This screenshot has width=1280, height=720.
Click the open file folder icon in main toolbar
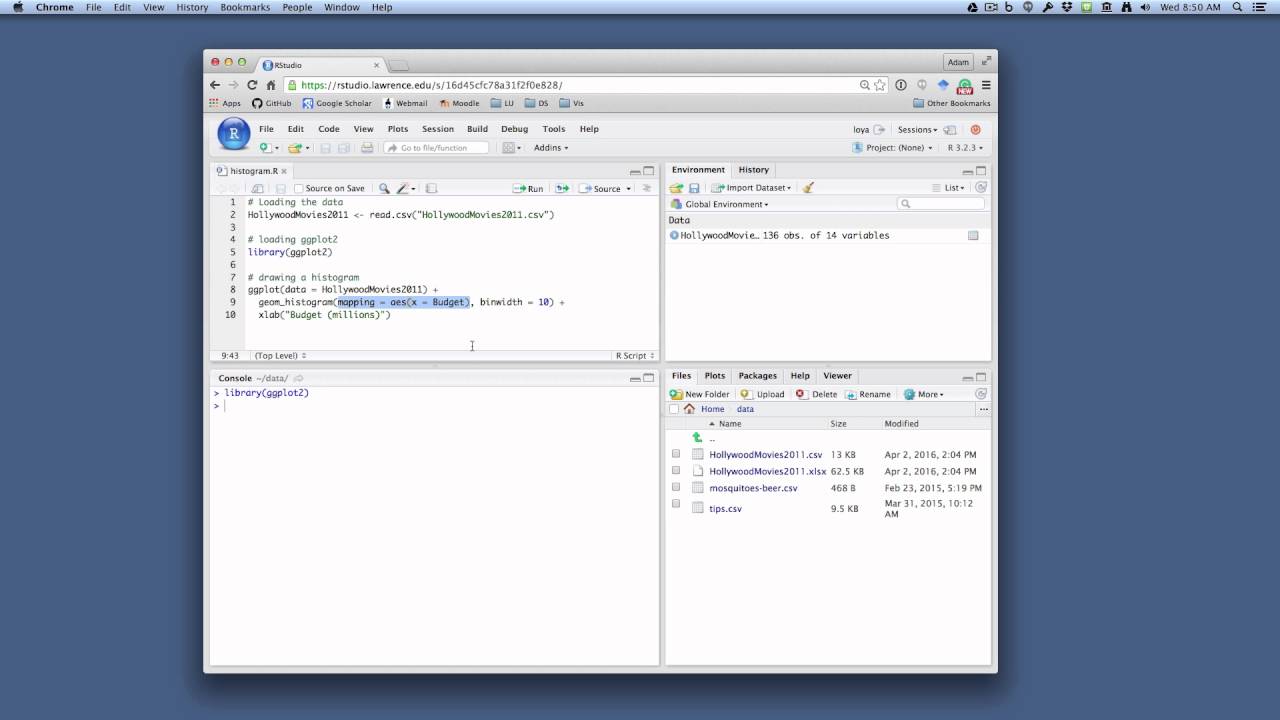coord(295,148)
